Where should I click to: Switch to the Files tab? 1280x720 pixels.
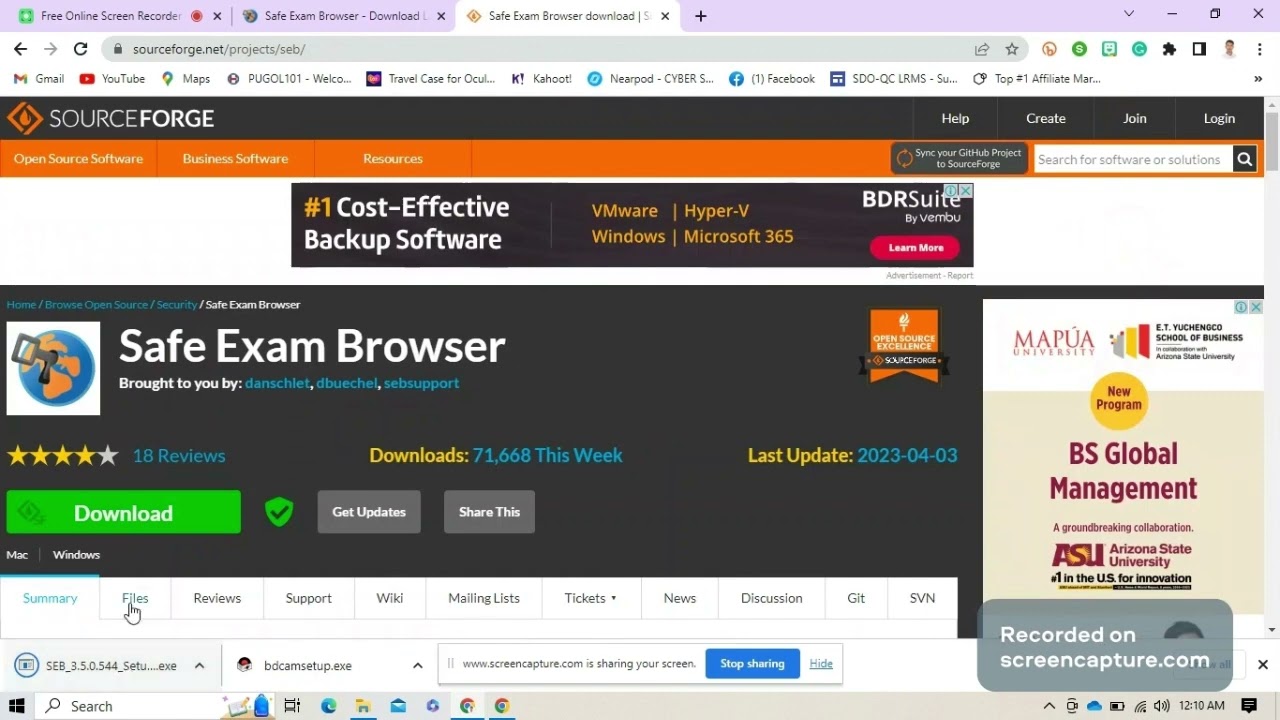point(135,598)
